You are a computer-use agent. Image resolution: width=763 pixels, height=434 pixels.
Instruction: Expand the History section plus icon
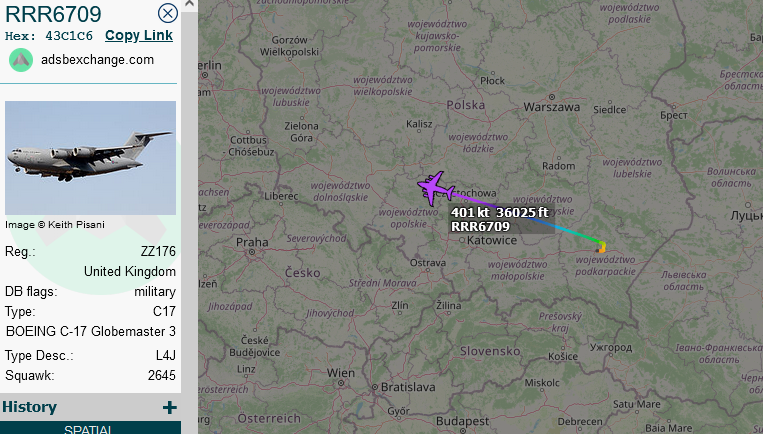169,407
